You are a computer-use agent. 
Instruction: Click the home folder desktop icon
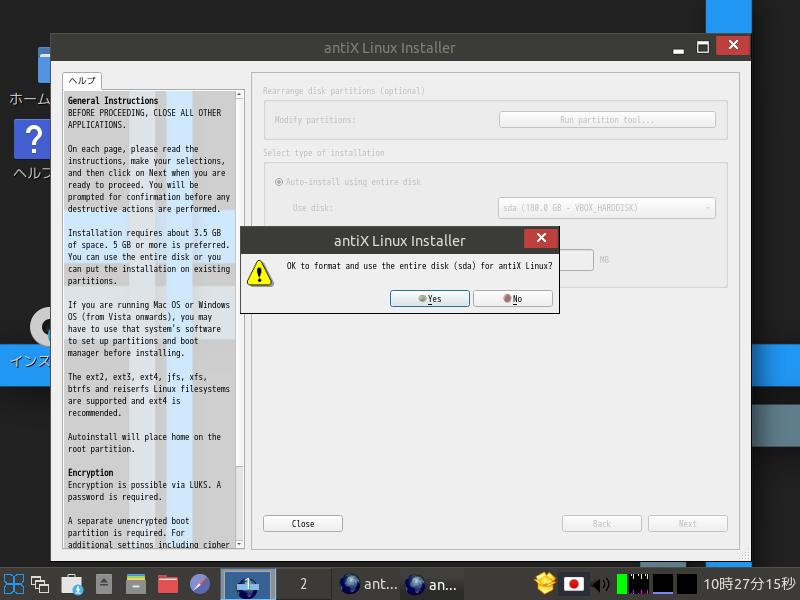point(44,65)
